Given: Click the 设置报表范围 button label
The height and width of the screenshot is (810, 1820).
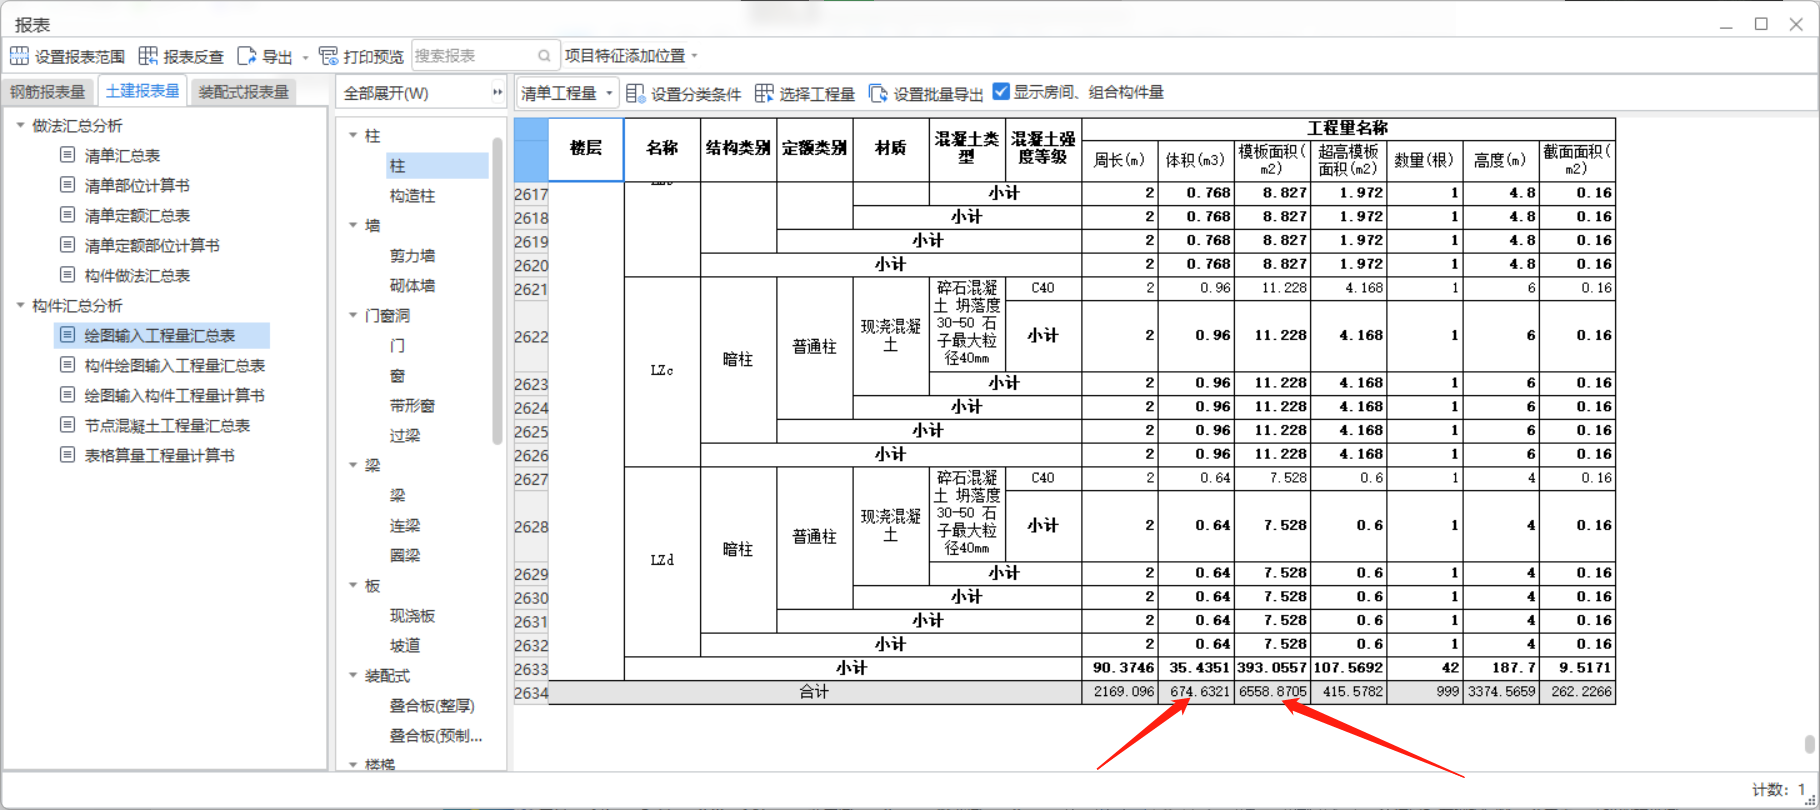Looking at the screenshot, I should tap(80, 57).
